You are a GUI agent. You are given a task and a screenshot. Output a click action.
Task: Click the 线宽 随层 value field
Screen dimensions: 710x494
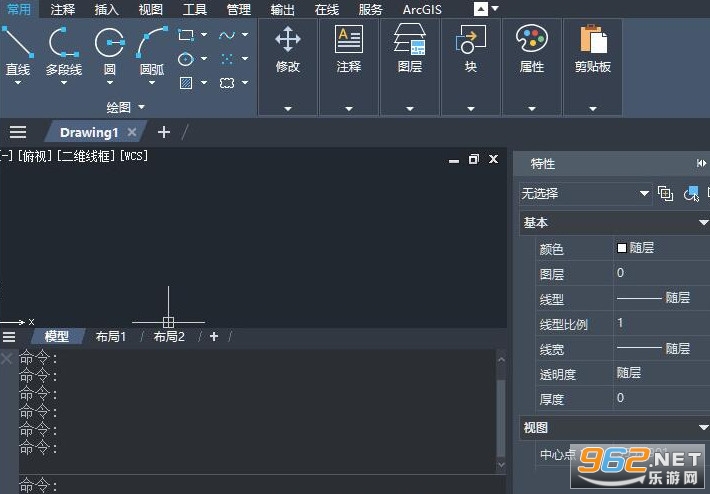pyautogui.click(x=662, y=348)
